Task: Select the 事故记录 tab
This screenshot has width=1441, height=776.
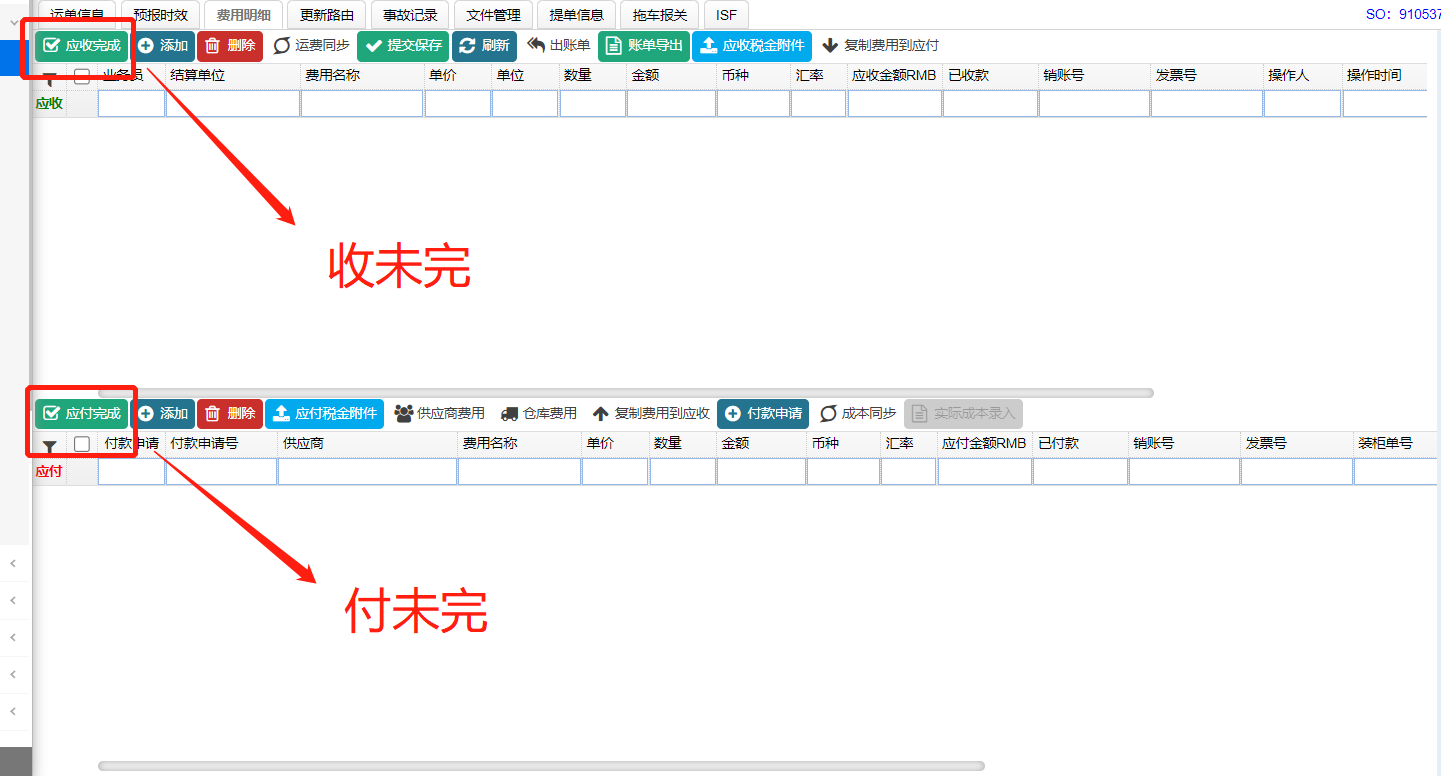Action: tap(410, 15)
